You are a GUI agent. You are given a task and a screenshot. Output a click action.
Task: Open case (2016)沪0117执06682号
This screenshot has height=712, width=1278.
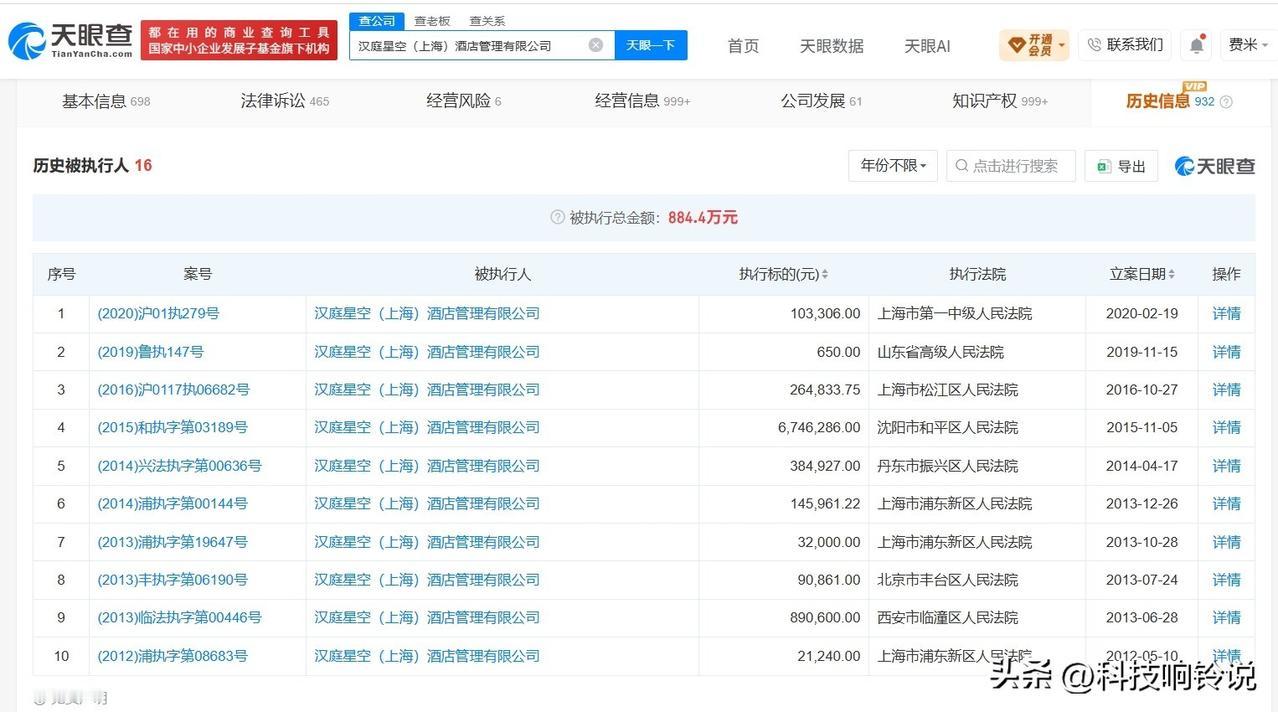(x=173, y=390)
